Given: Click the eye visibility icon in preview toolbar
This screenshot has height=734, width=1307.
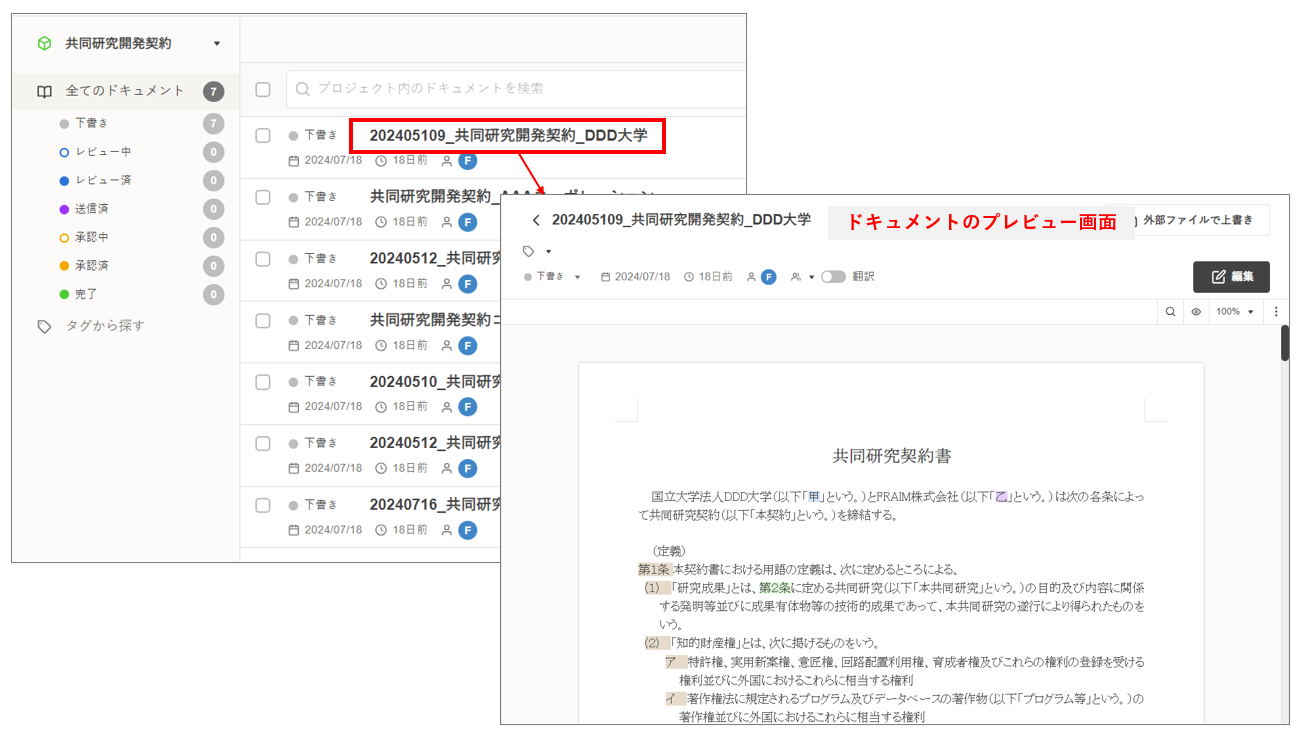Looking at the screenshot, I should point(1196,312).
